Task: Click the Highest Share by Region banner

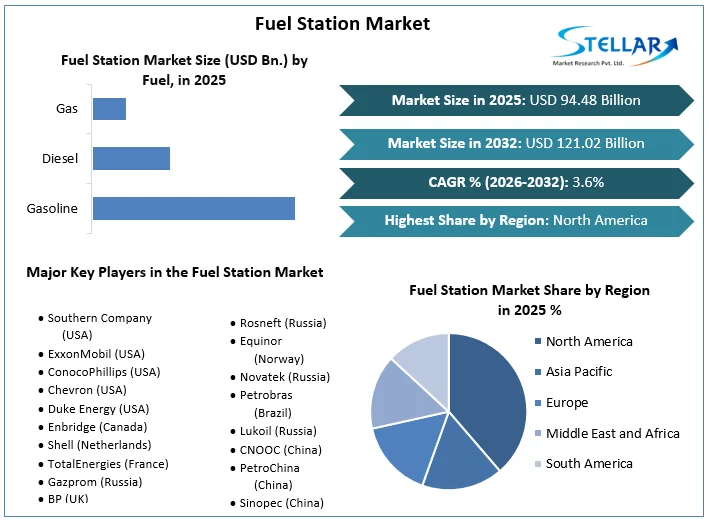Action: click(516, 221)
